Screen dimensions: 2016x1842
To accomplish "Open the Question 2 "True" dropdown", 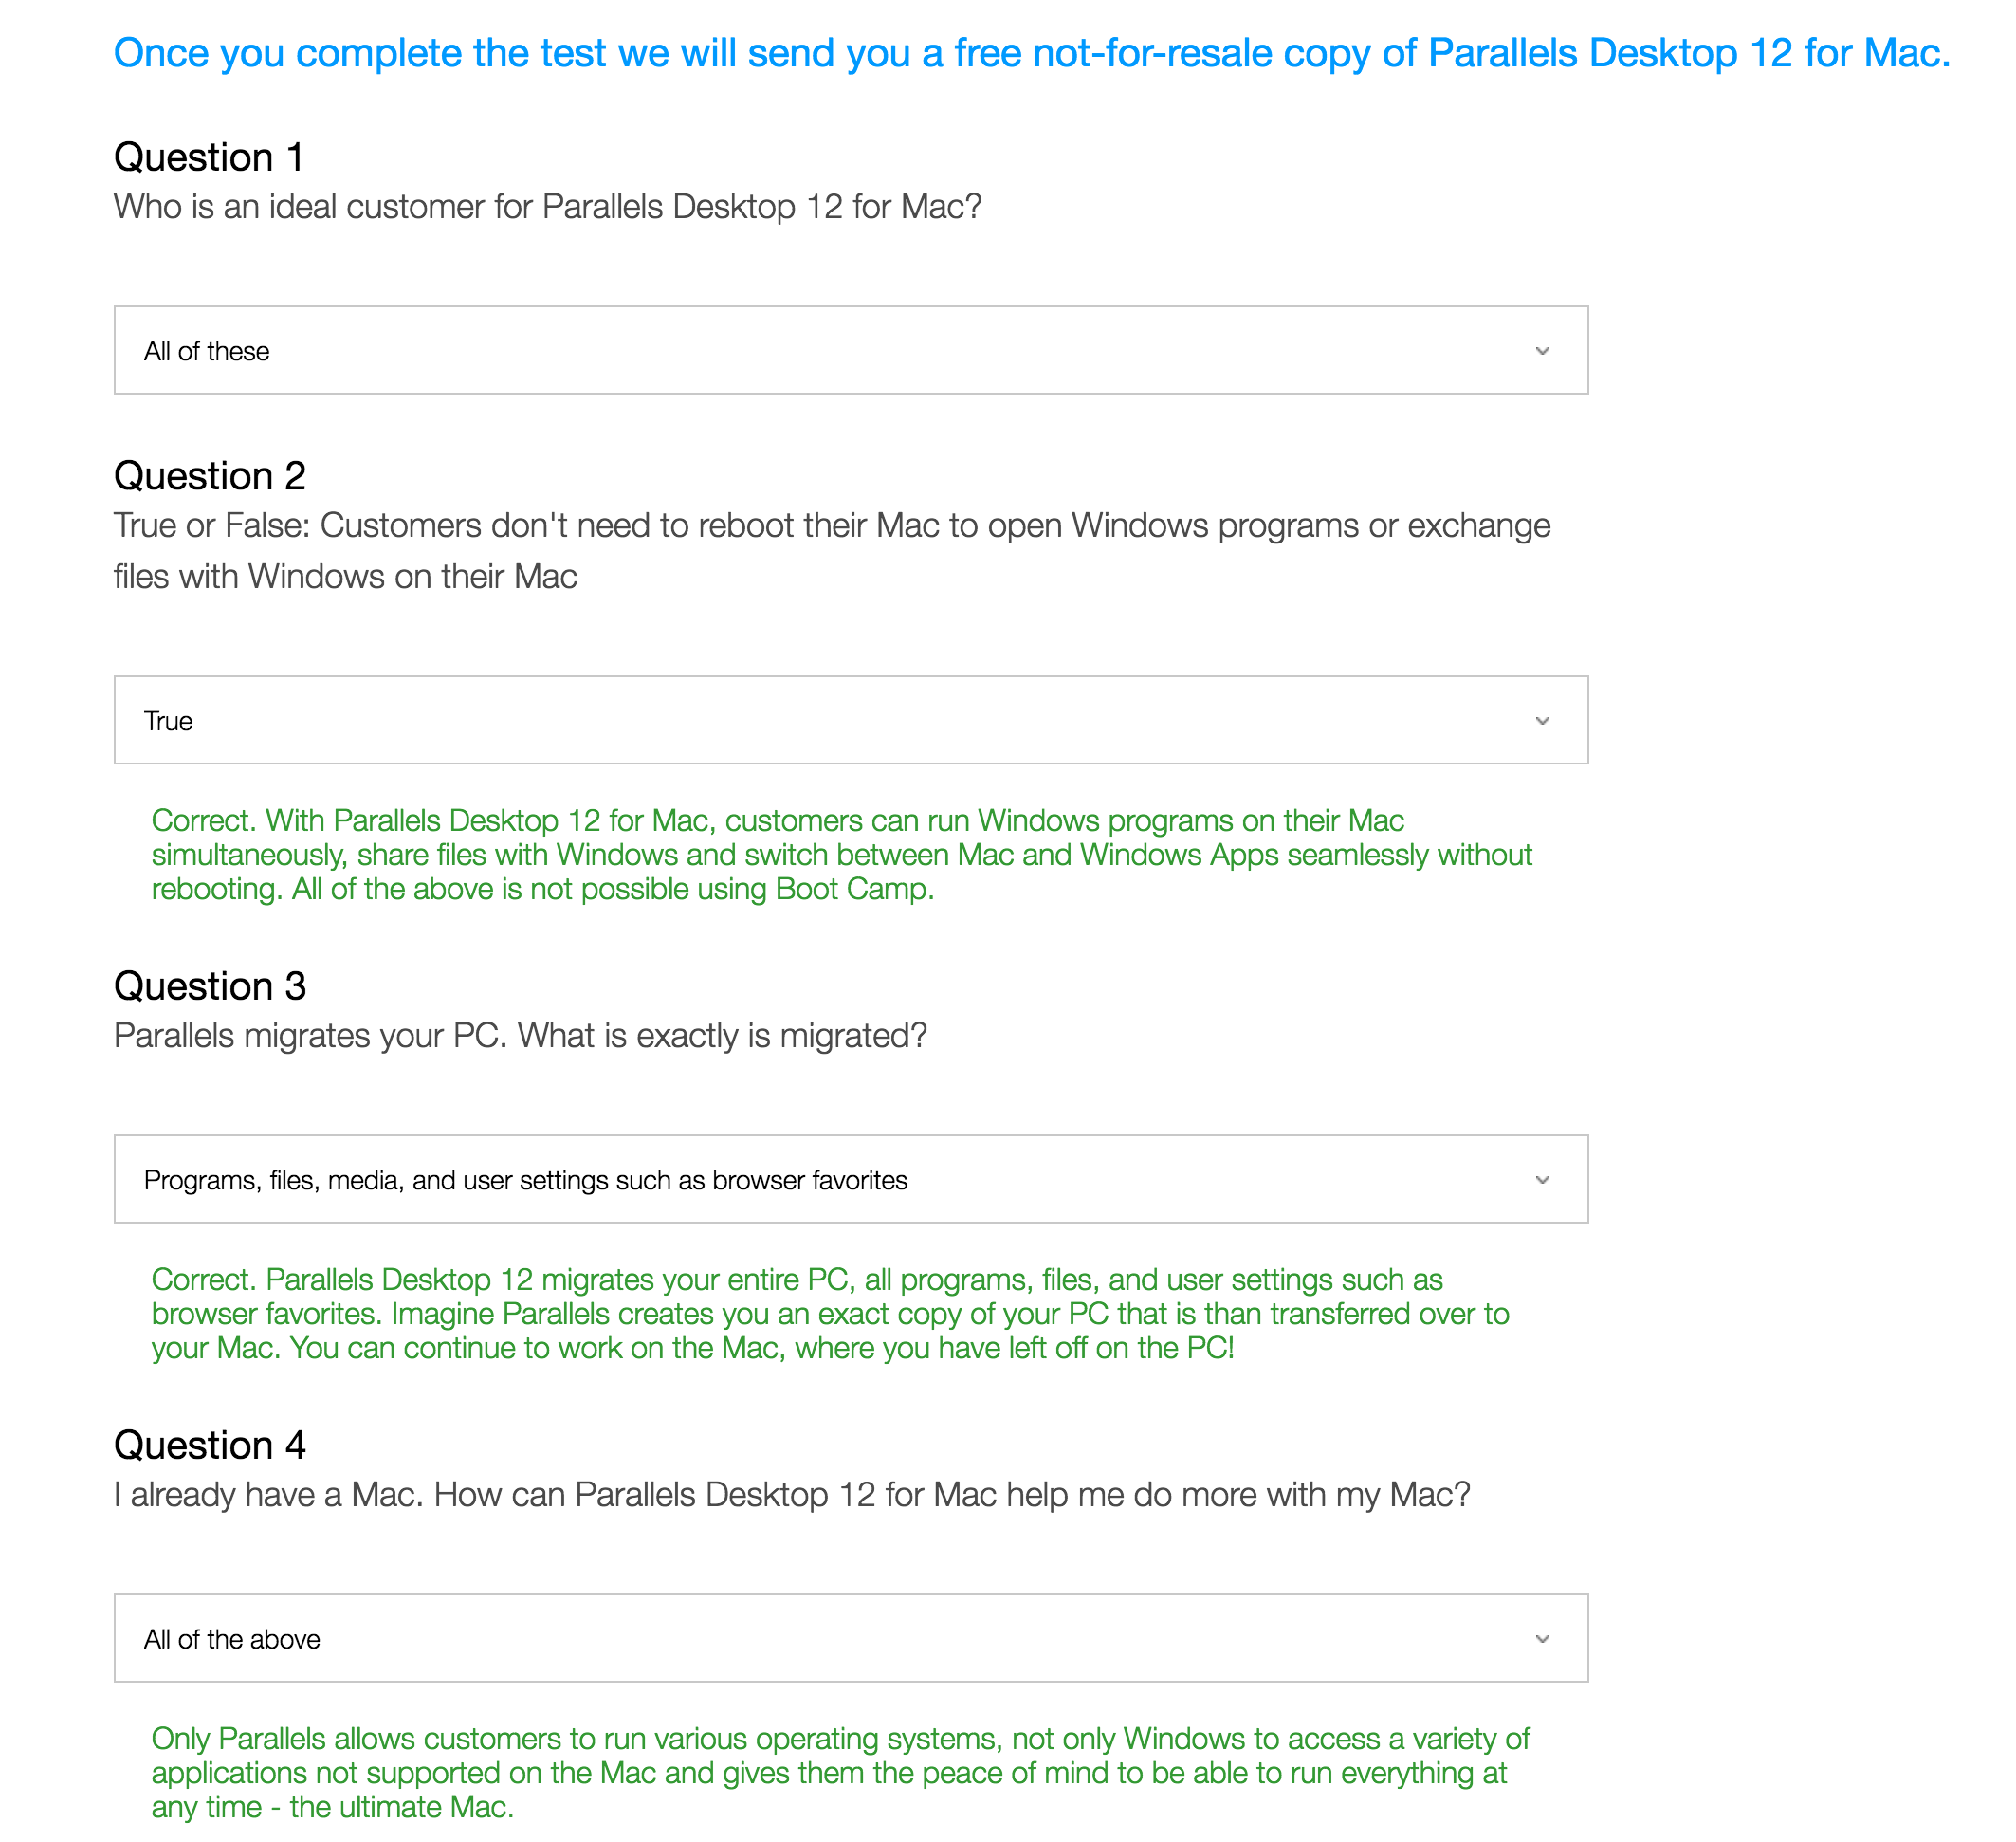I will (x=850, y=720).
